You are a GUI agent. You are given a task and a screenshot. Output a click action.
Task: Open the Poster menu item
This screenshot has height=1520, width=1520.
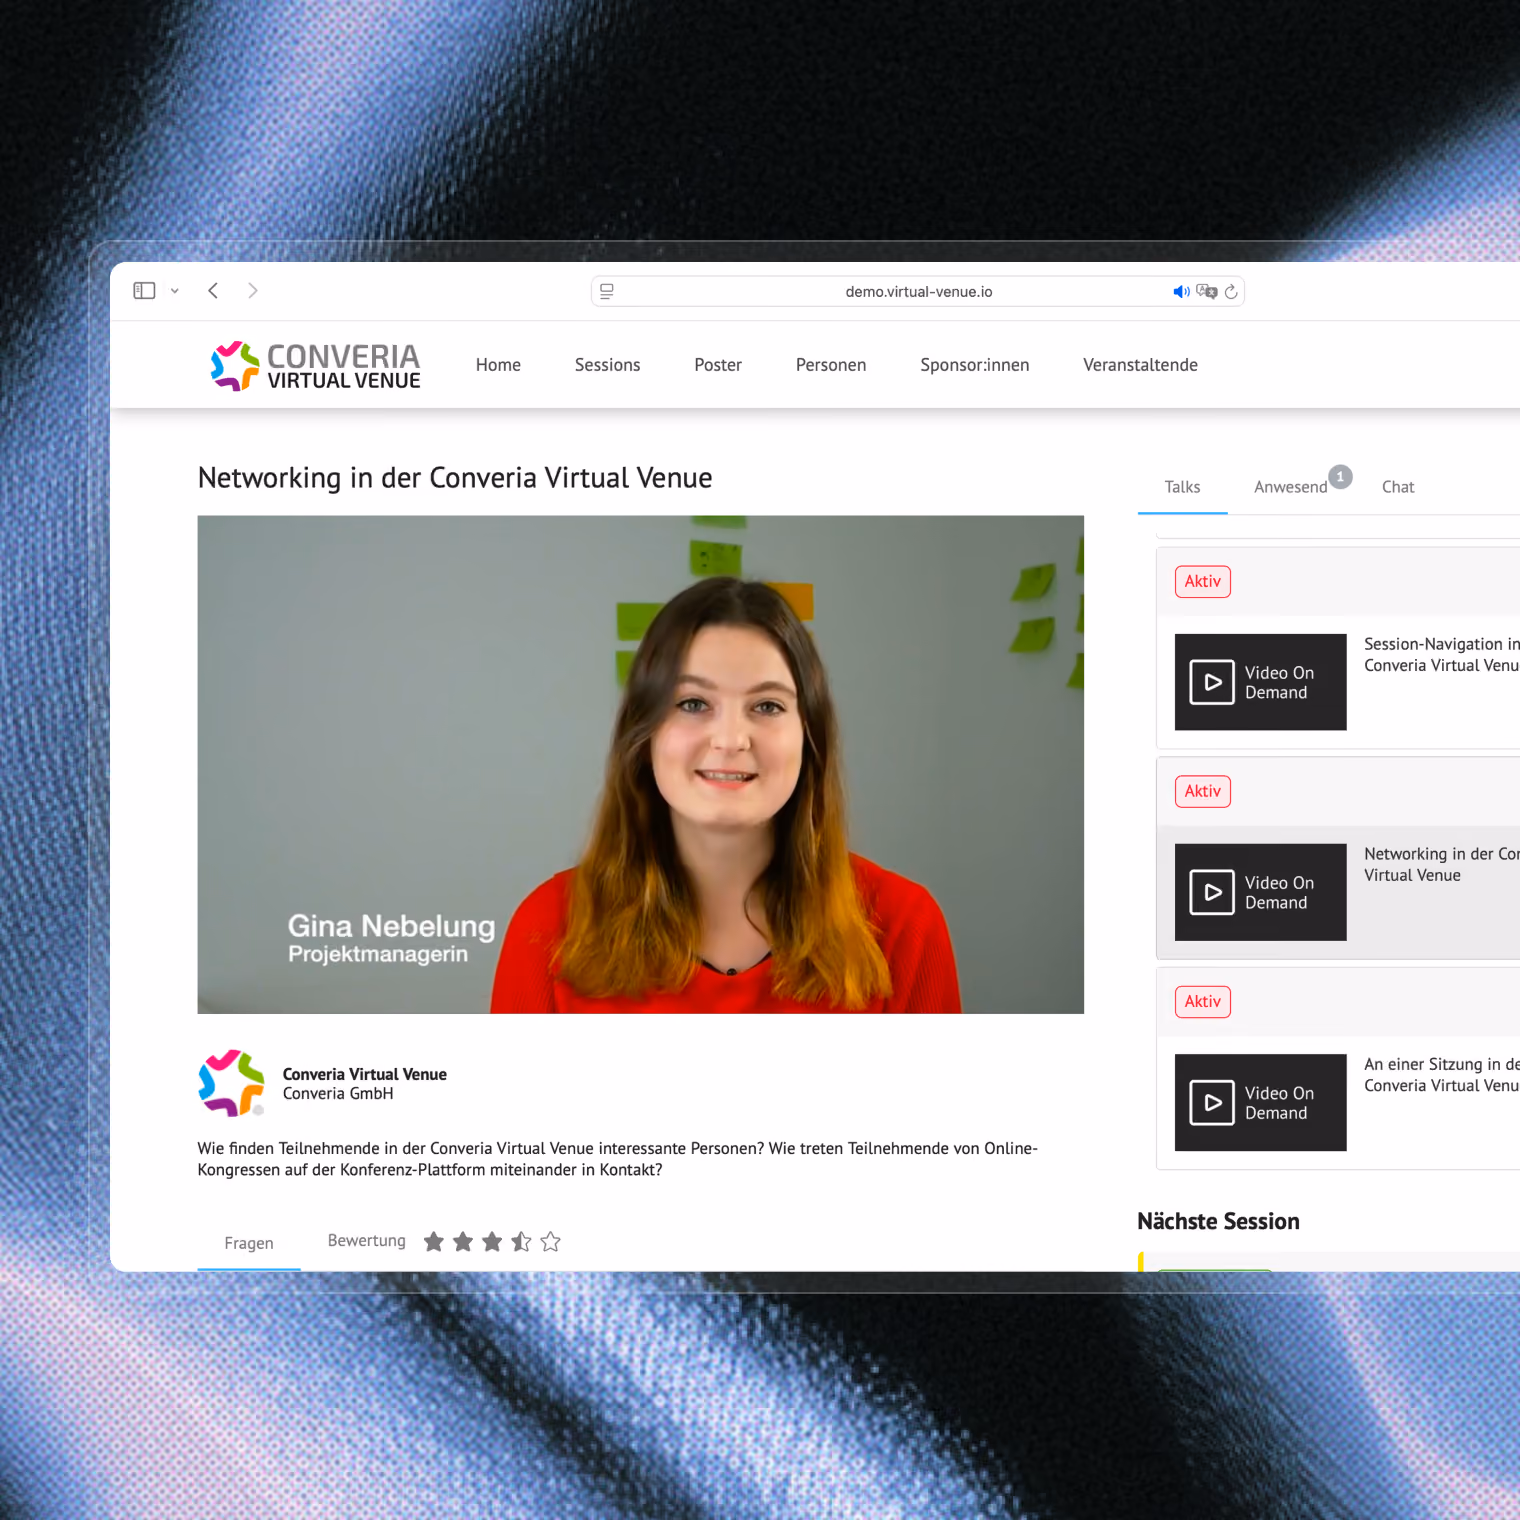[718, 365]
